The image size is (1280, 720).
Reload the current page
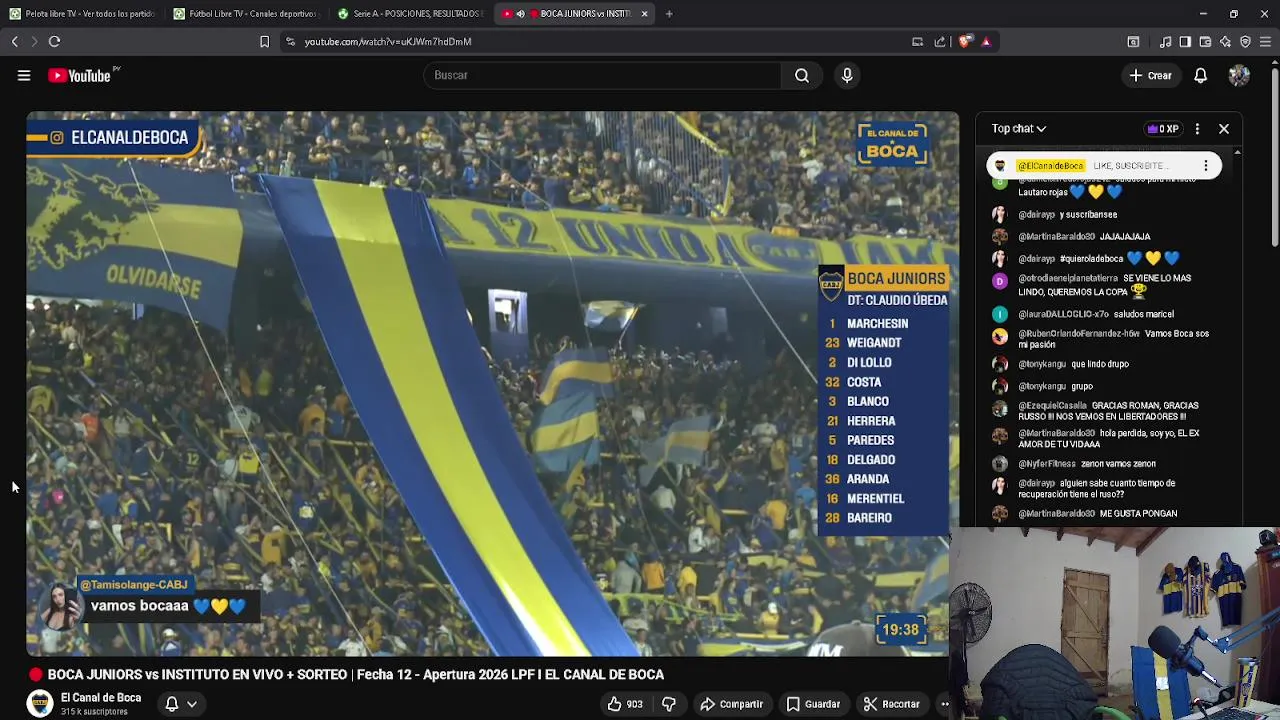click(x=55, y=41)
